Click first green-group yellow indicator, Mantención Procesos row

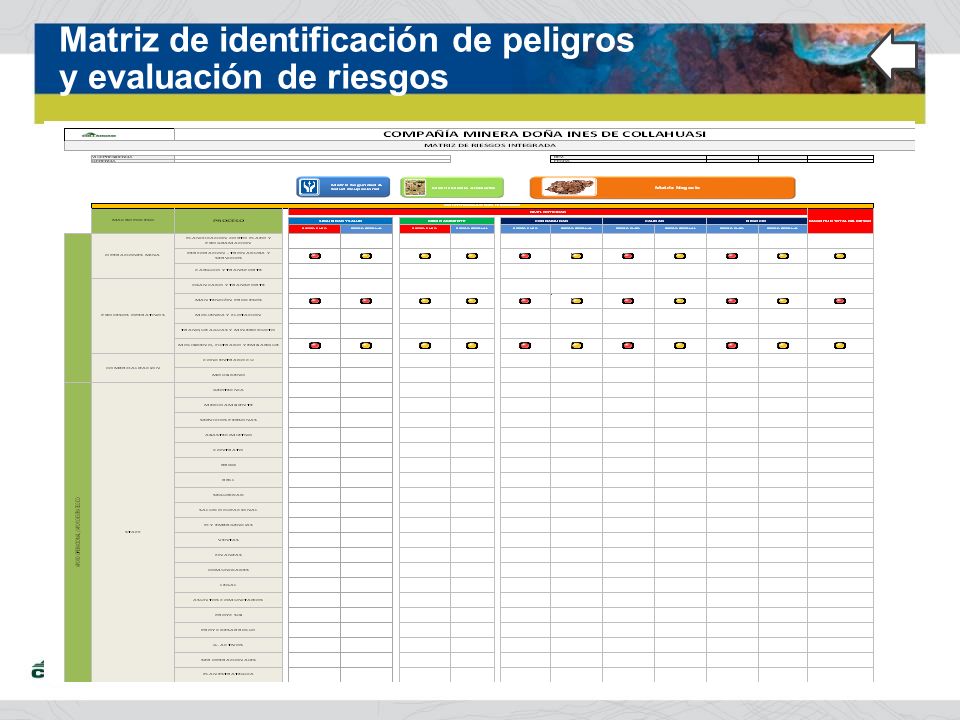425,301
